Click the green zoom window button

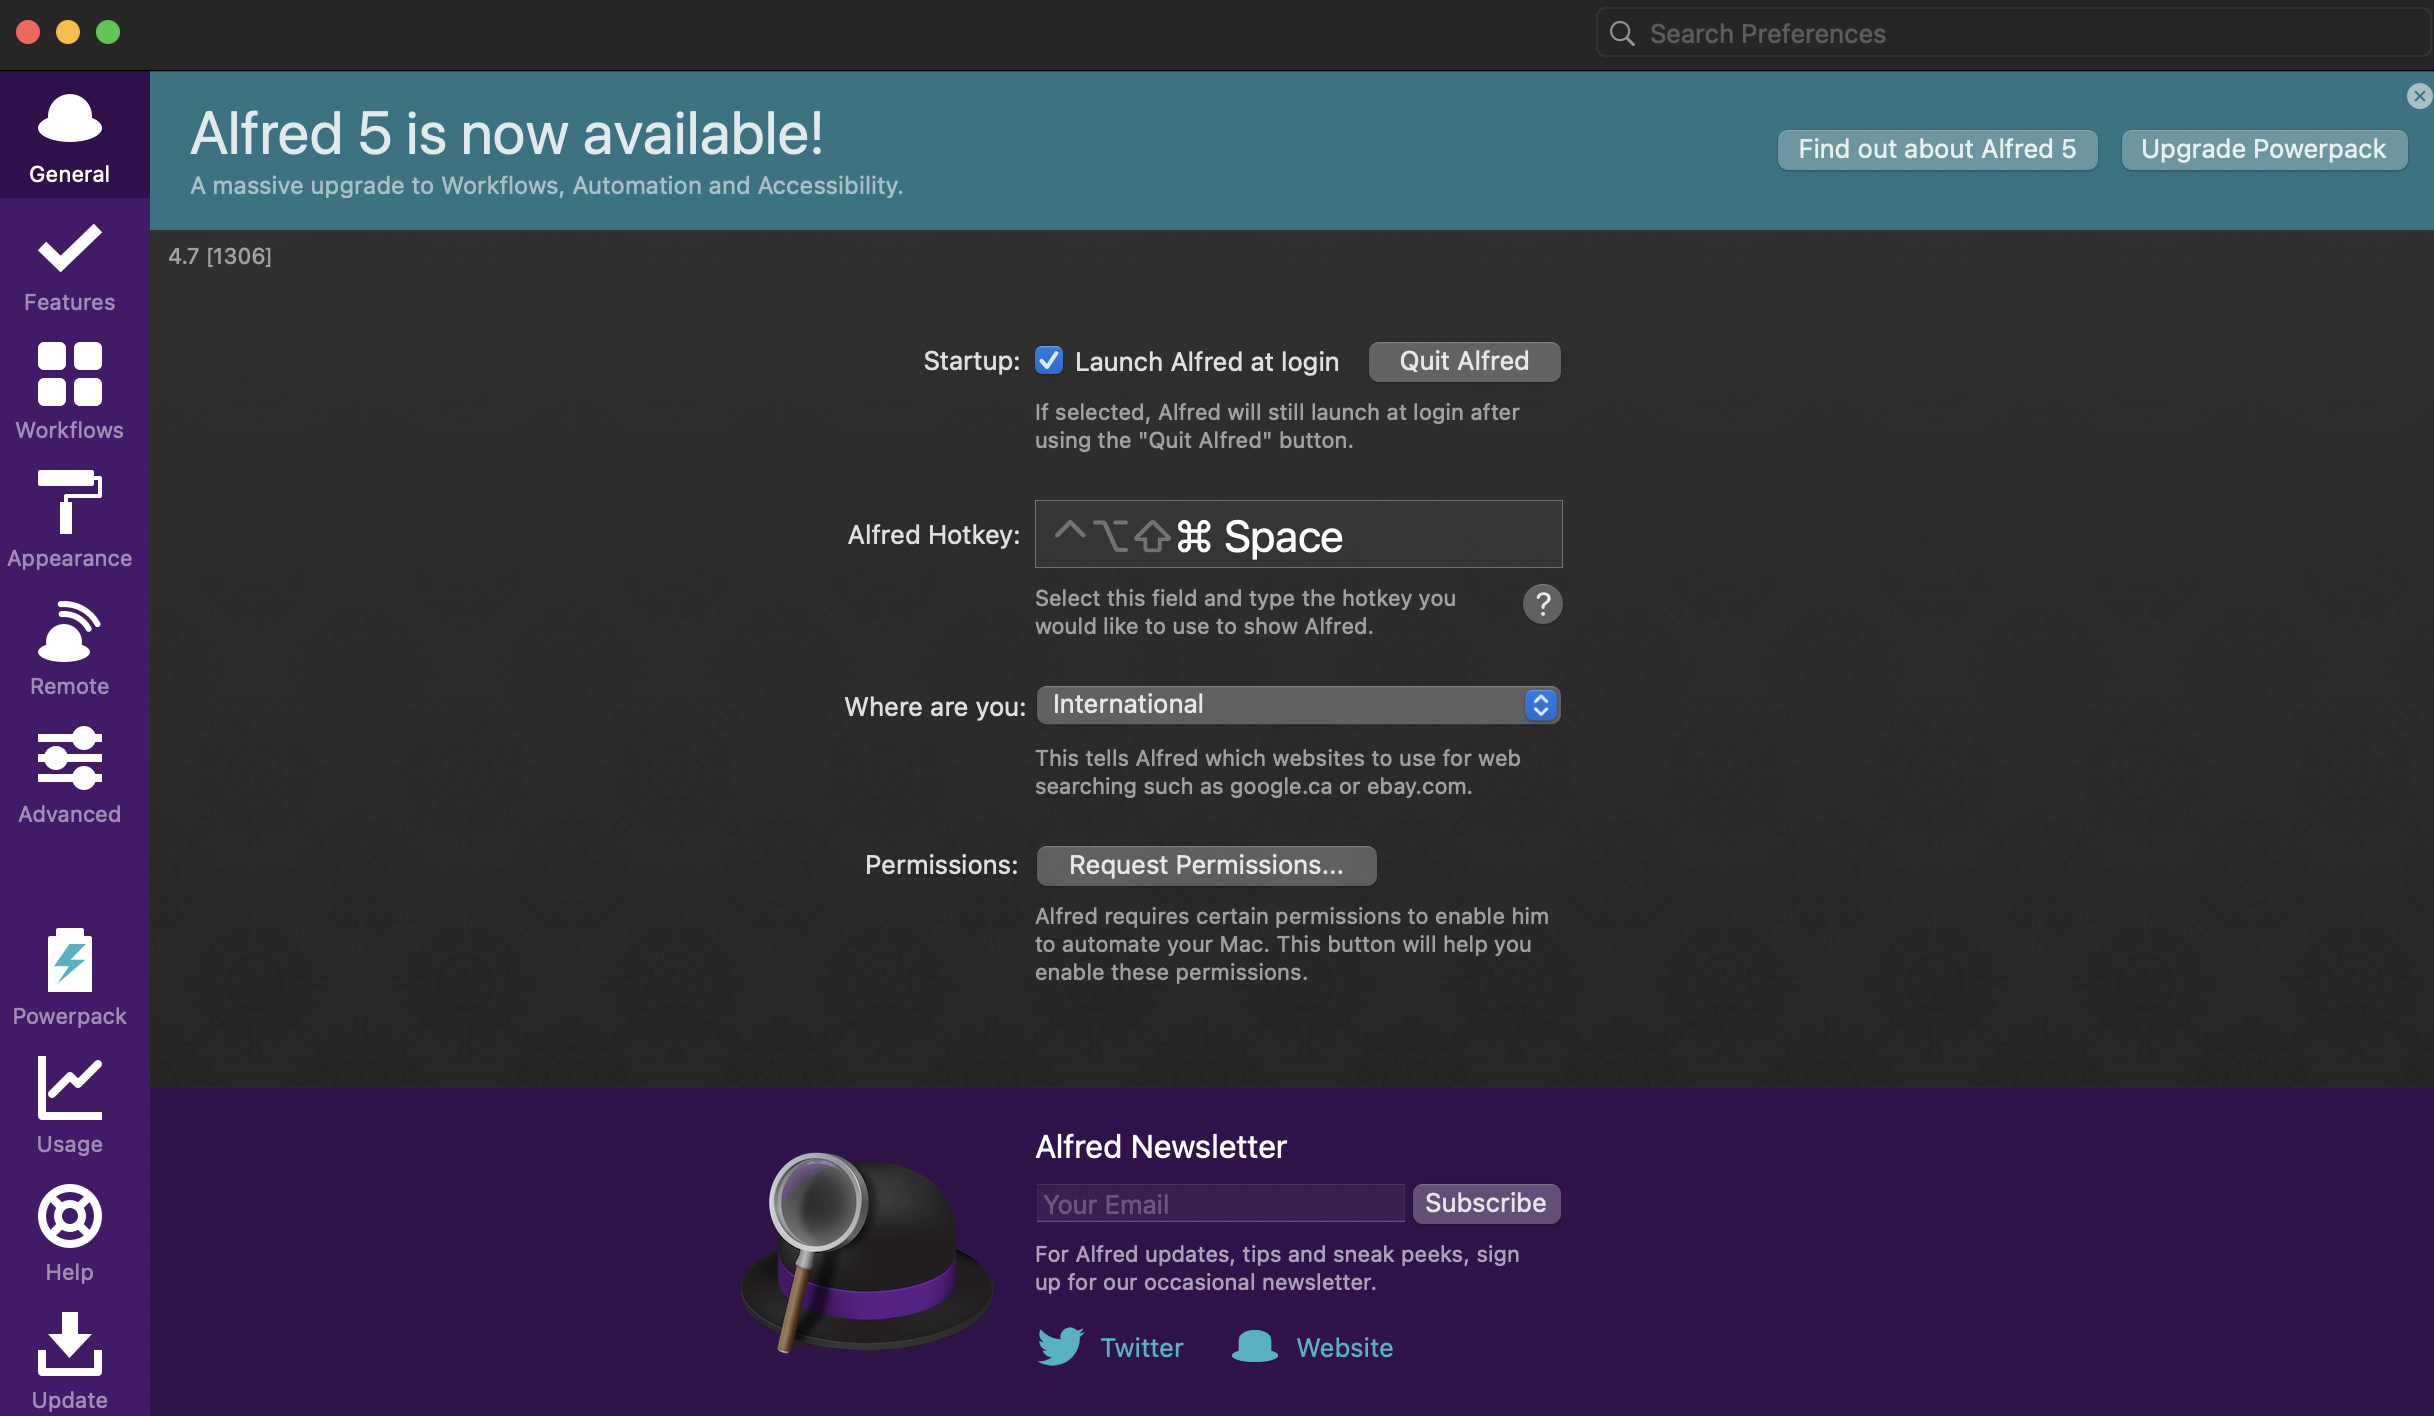108,32
